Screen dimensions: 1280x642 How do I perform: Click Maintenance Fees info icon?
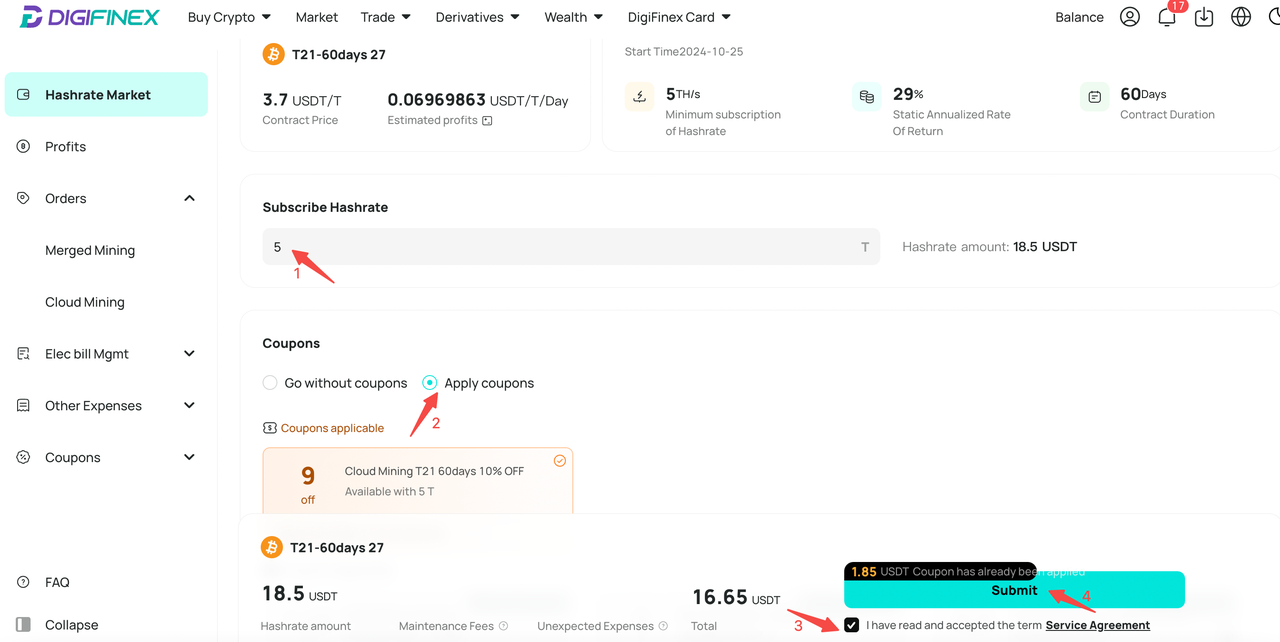pos(503,626)
